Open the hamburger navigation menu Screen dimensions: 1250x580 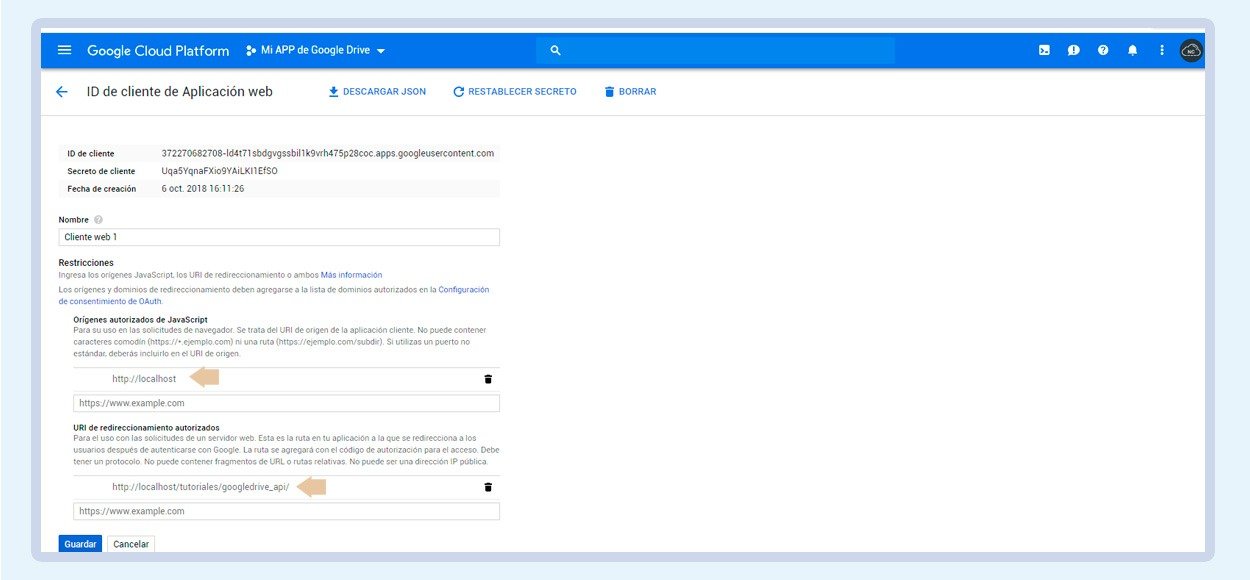point(65,50)
